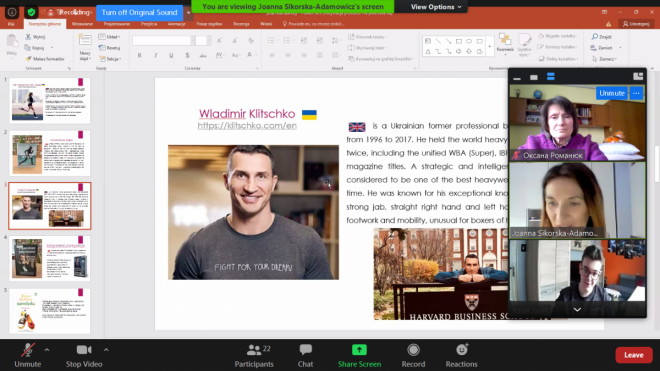The width and height of the screenshot is (660, 371).
Task: Open the font name combo box
Action: [x=164, y=40]
